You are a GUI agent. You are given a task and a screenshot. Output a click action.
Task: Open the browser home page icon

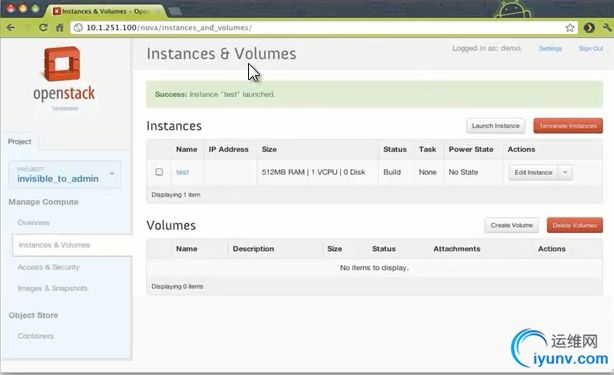[x=60, y=28]
